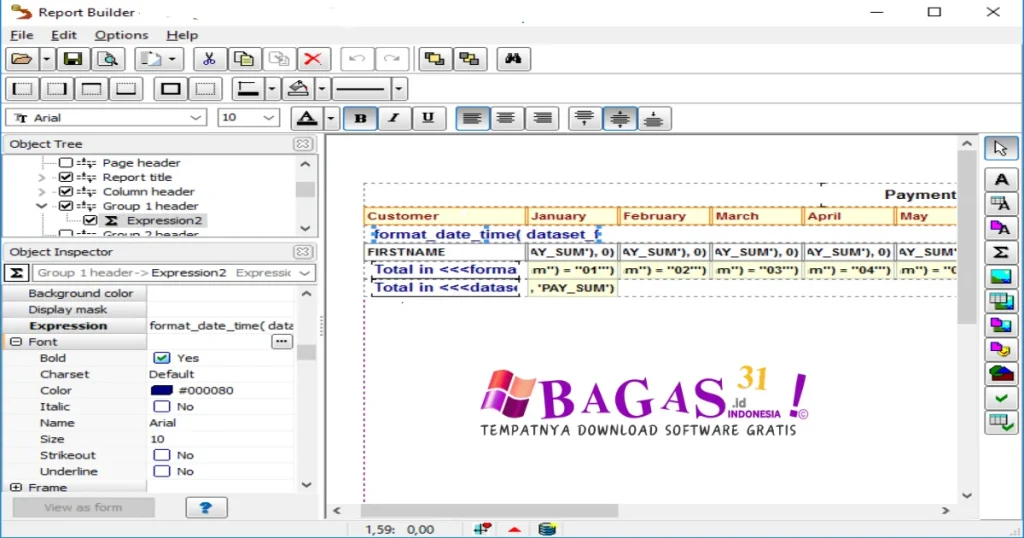The height and width of the screenshot is (538, 1024).
Task: Toggle bold formatting button
Action: (x=360, y=118)
